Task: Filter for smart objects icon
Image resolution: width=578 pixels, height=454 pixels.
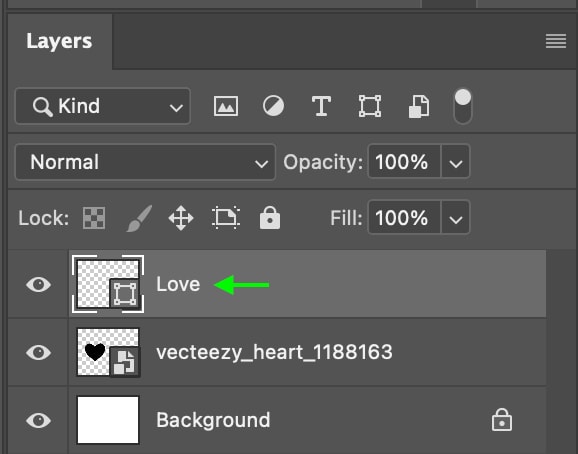Action: coord(419,106)
